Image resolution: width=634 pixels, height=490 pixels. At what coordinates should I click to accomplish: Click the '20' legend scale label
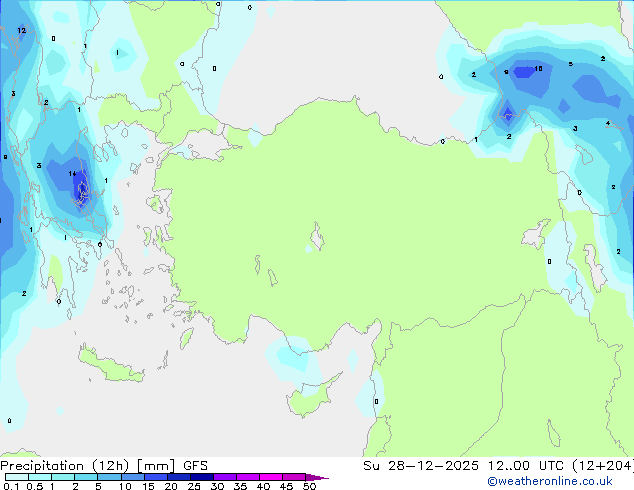(171, 486)
